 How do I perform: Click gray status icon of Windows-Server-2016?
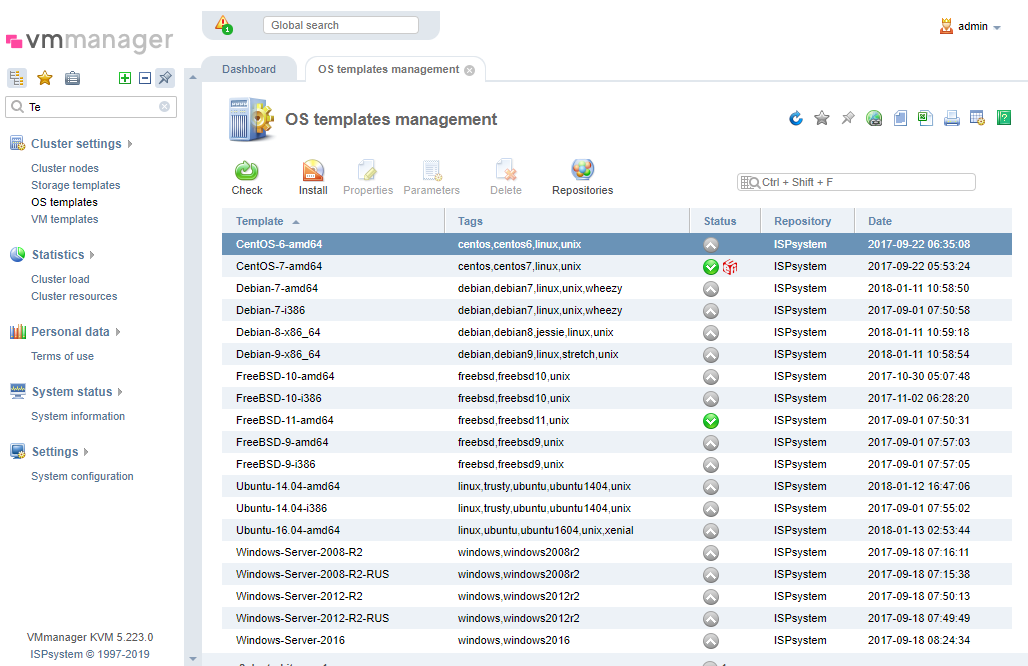click(x=711, y=641)
